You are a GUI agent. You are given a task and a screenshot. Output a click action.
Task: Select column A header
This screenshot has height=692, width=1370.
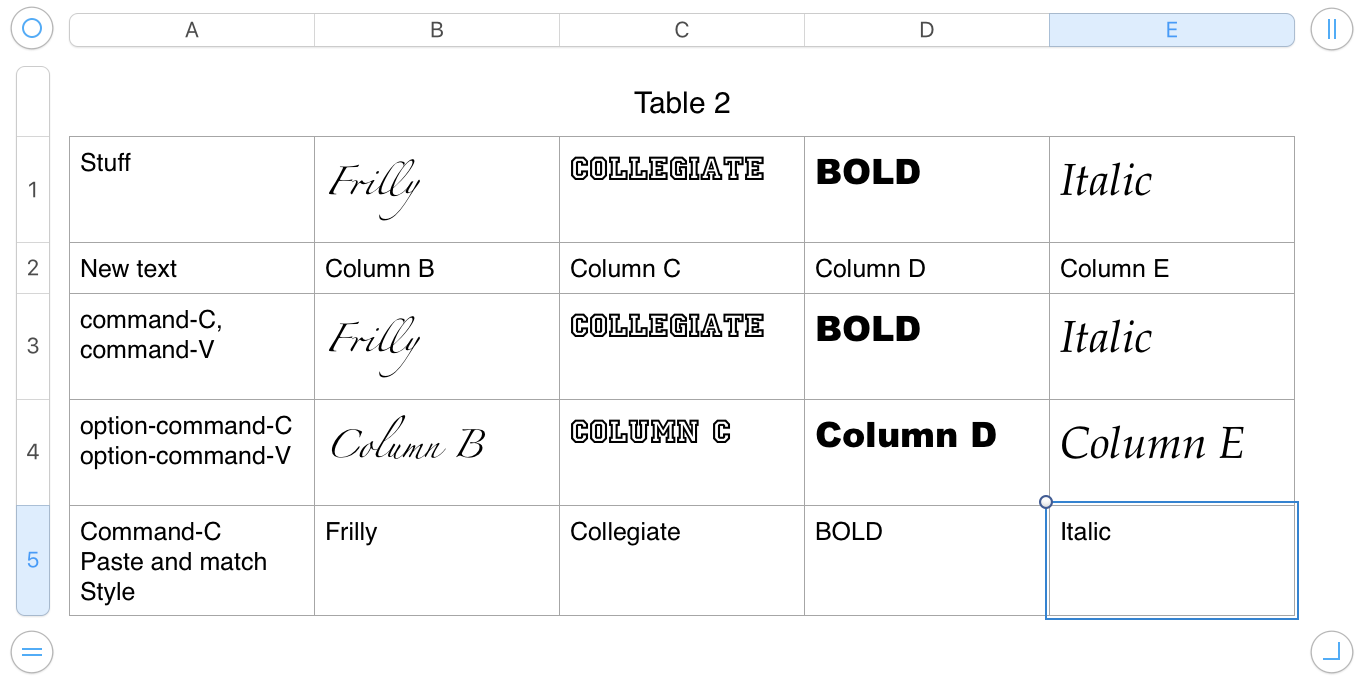click(192, 30)
